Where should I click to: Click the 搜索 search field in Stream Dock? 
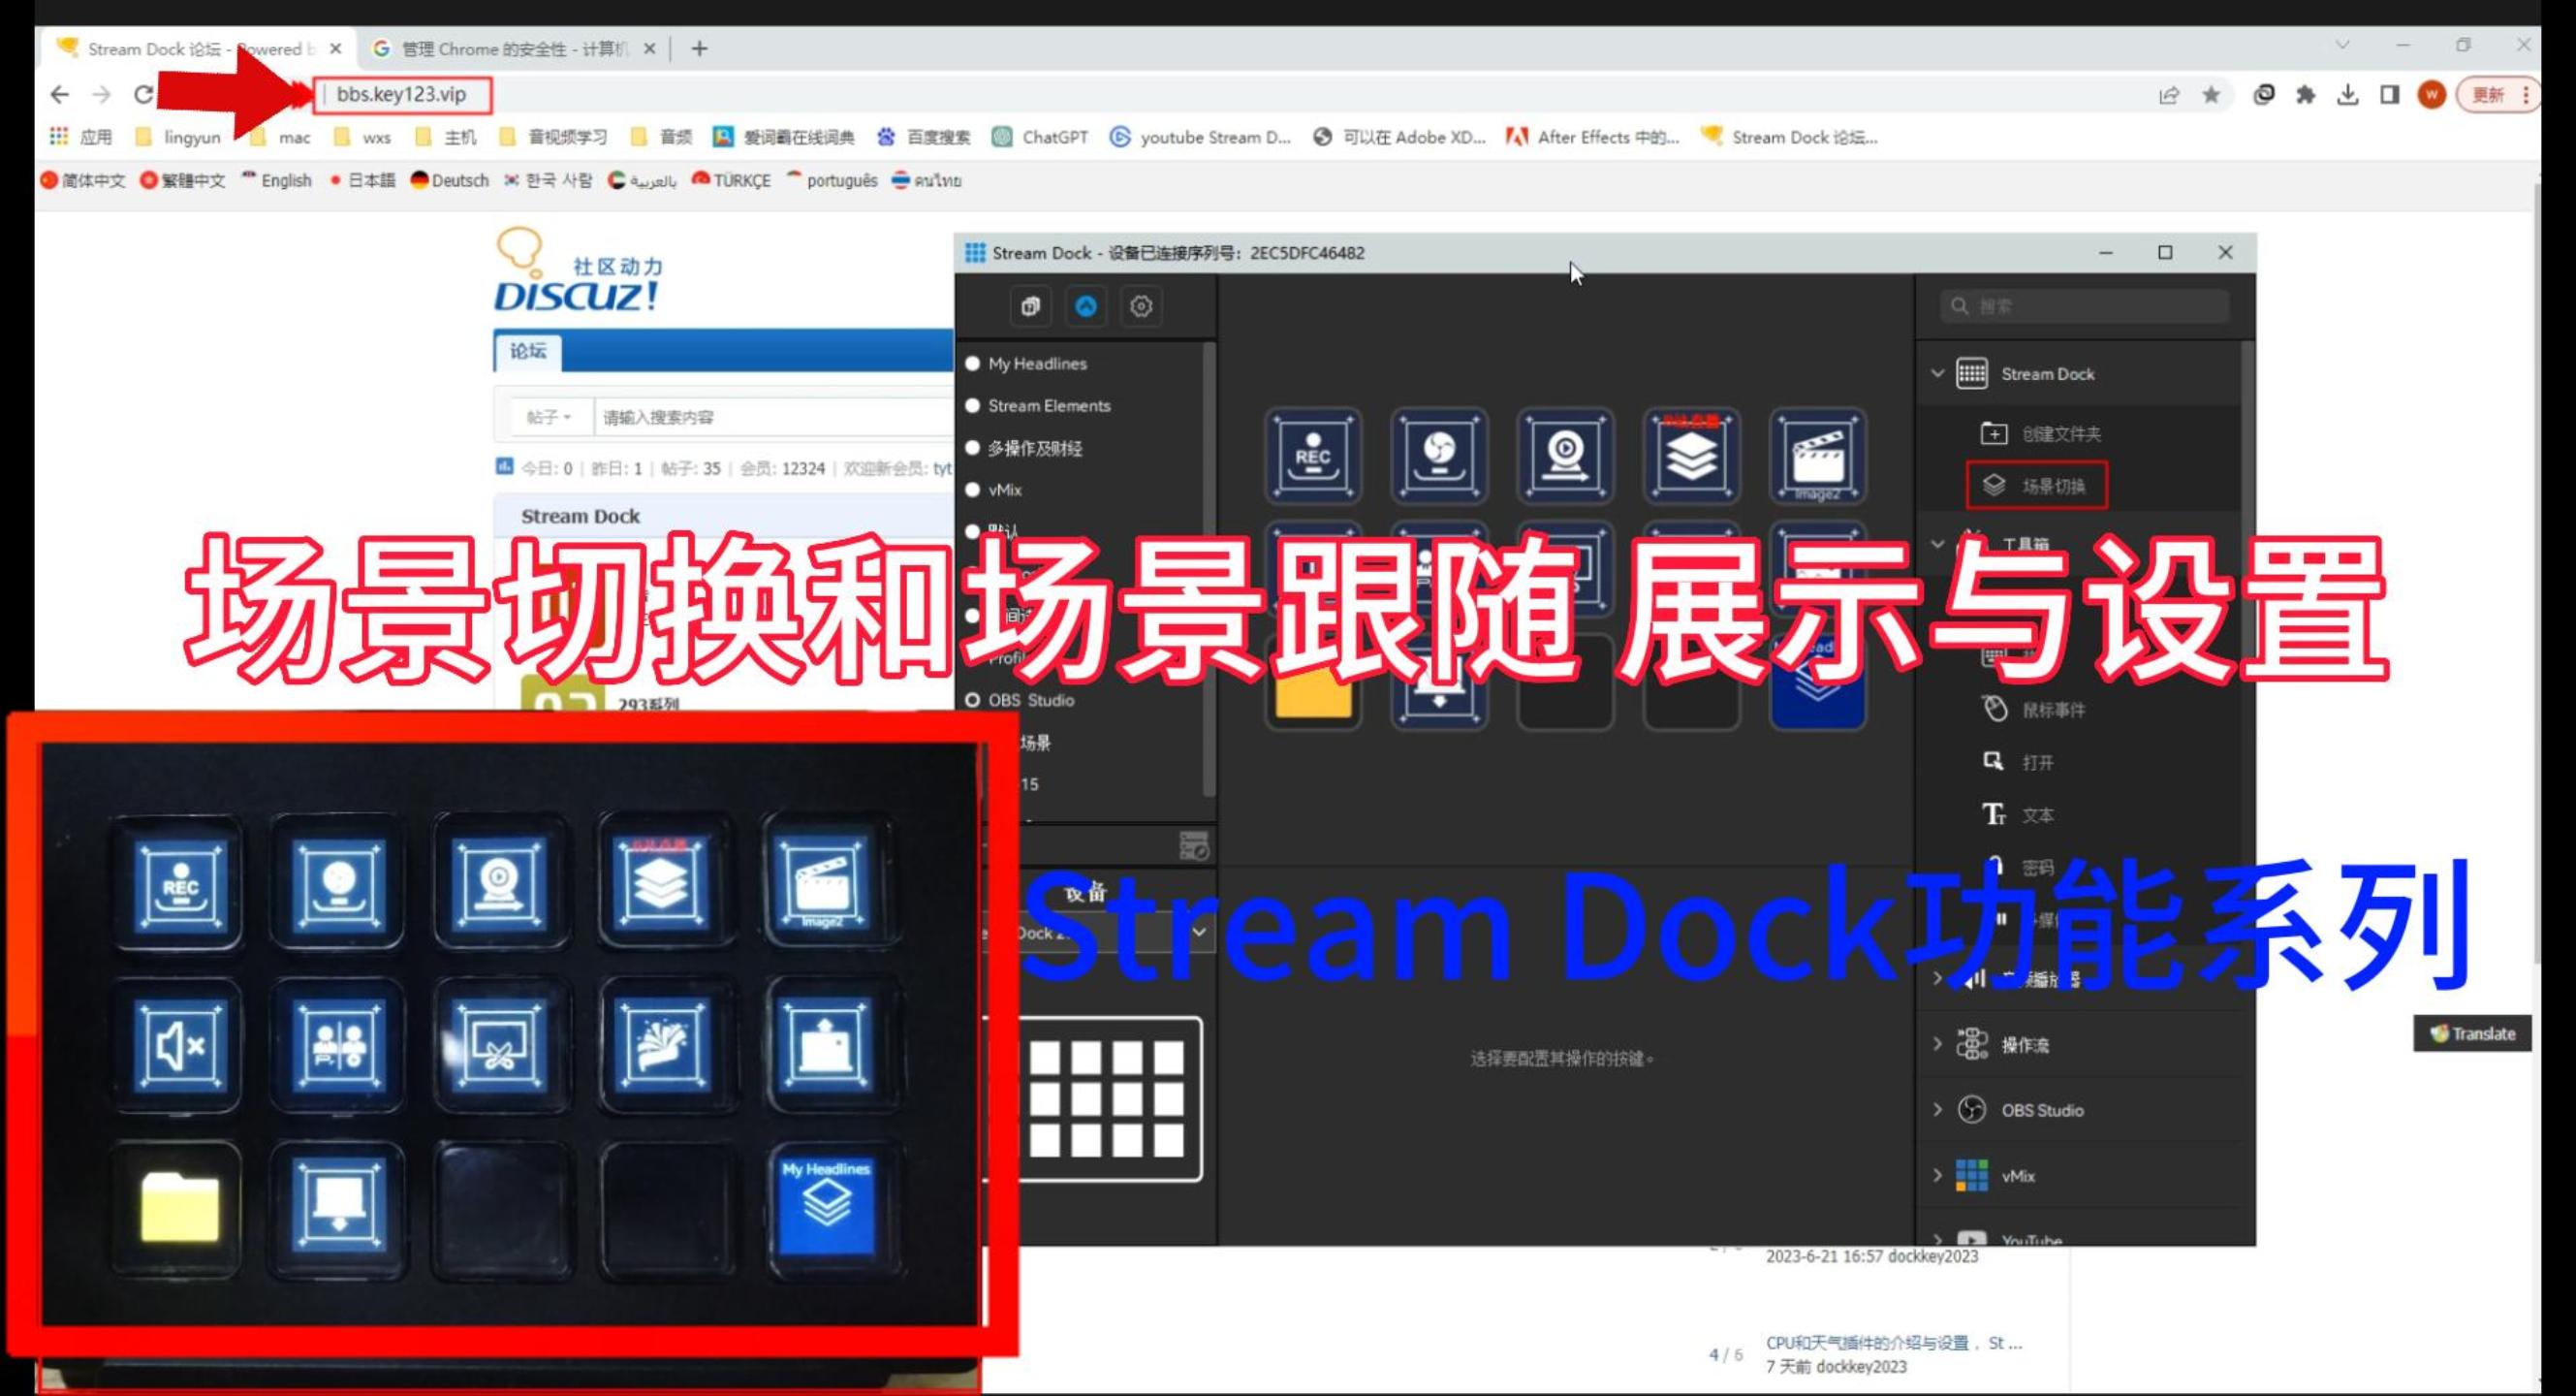point(2084,306)
